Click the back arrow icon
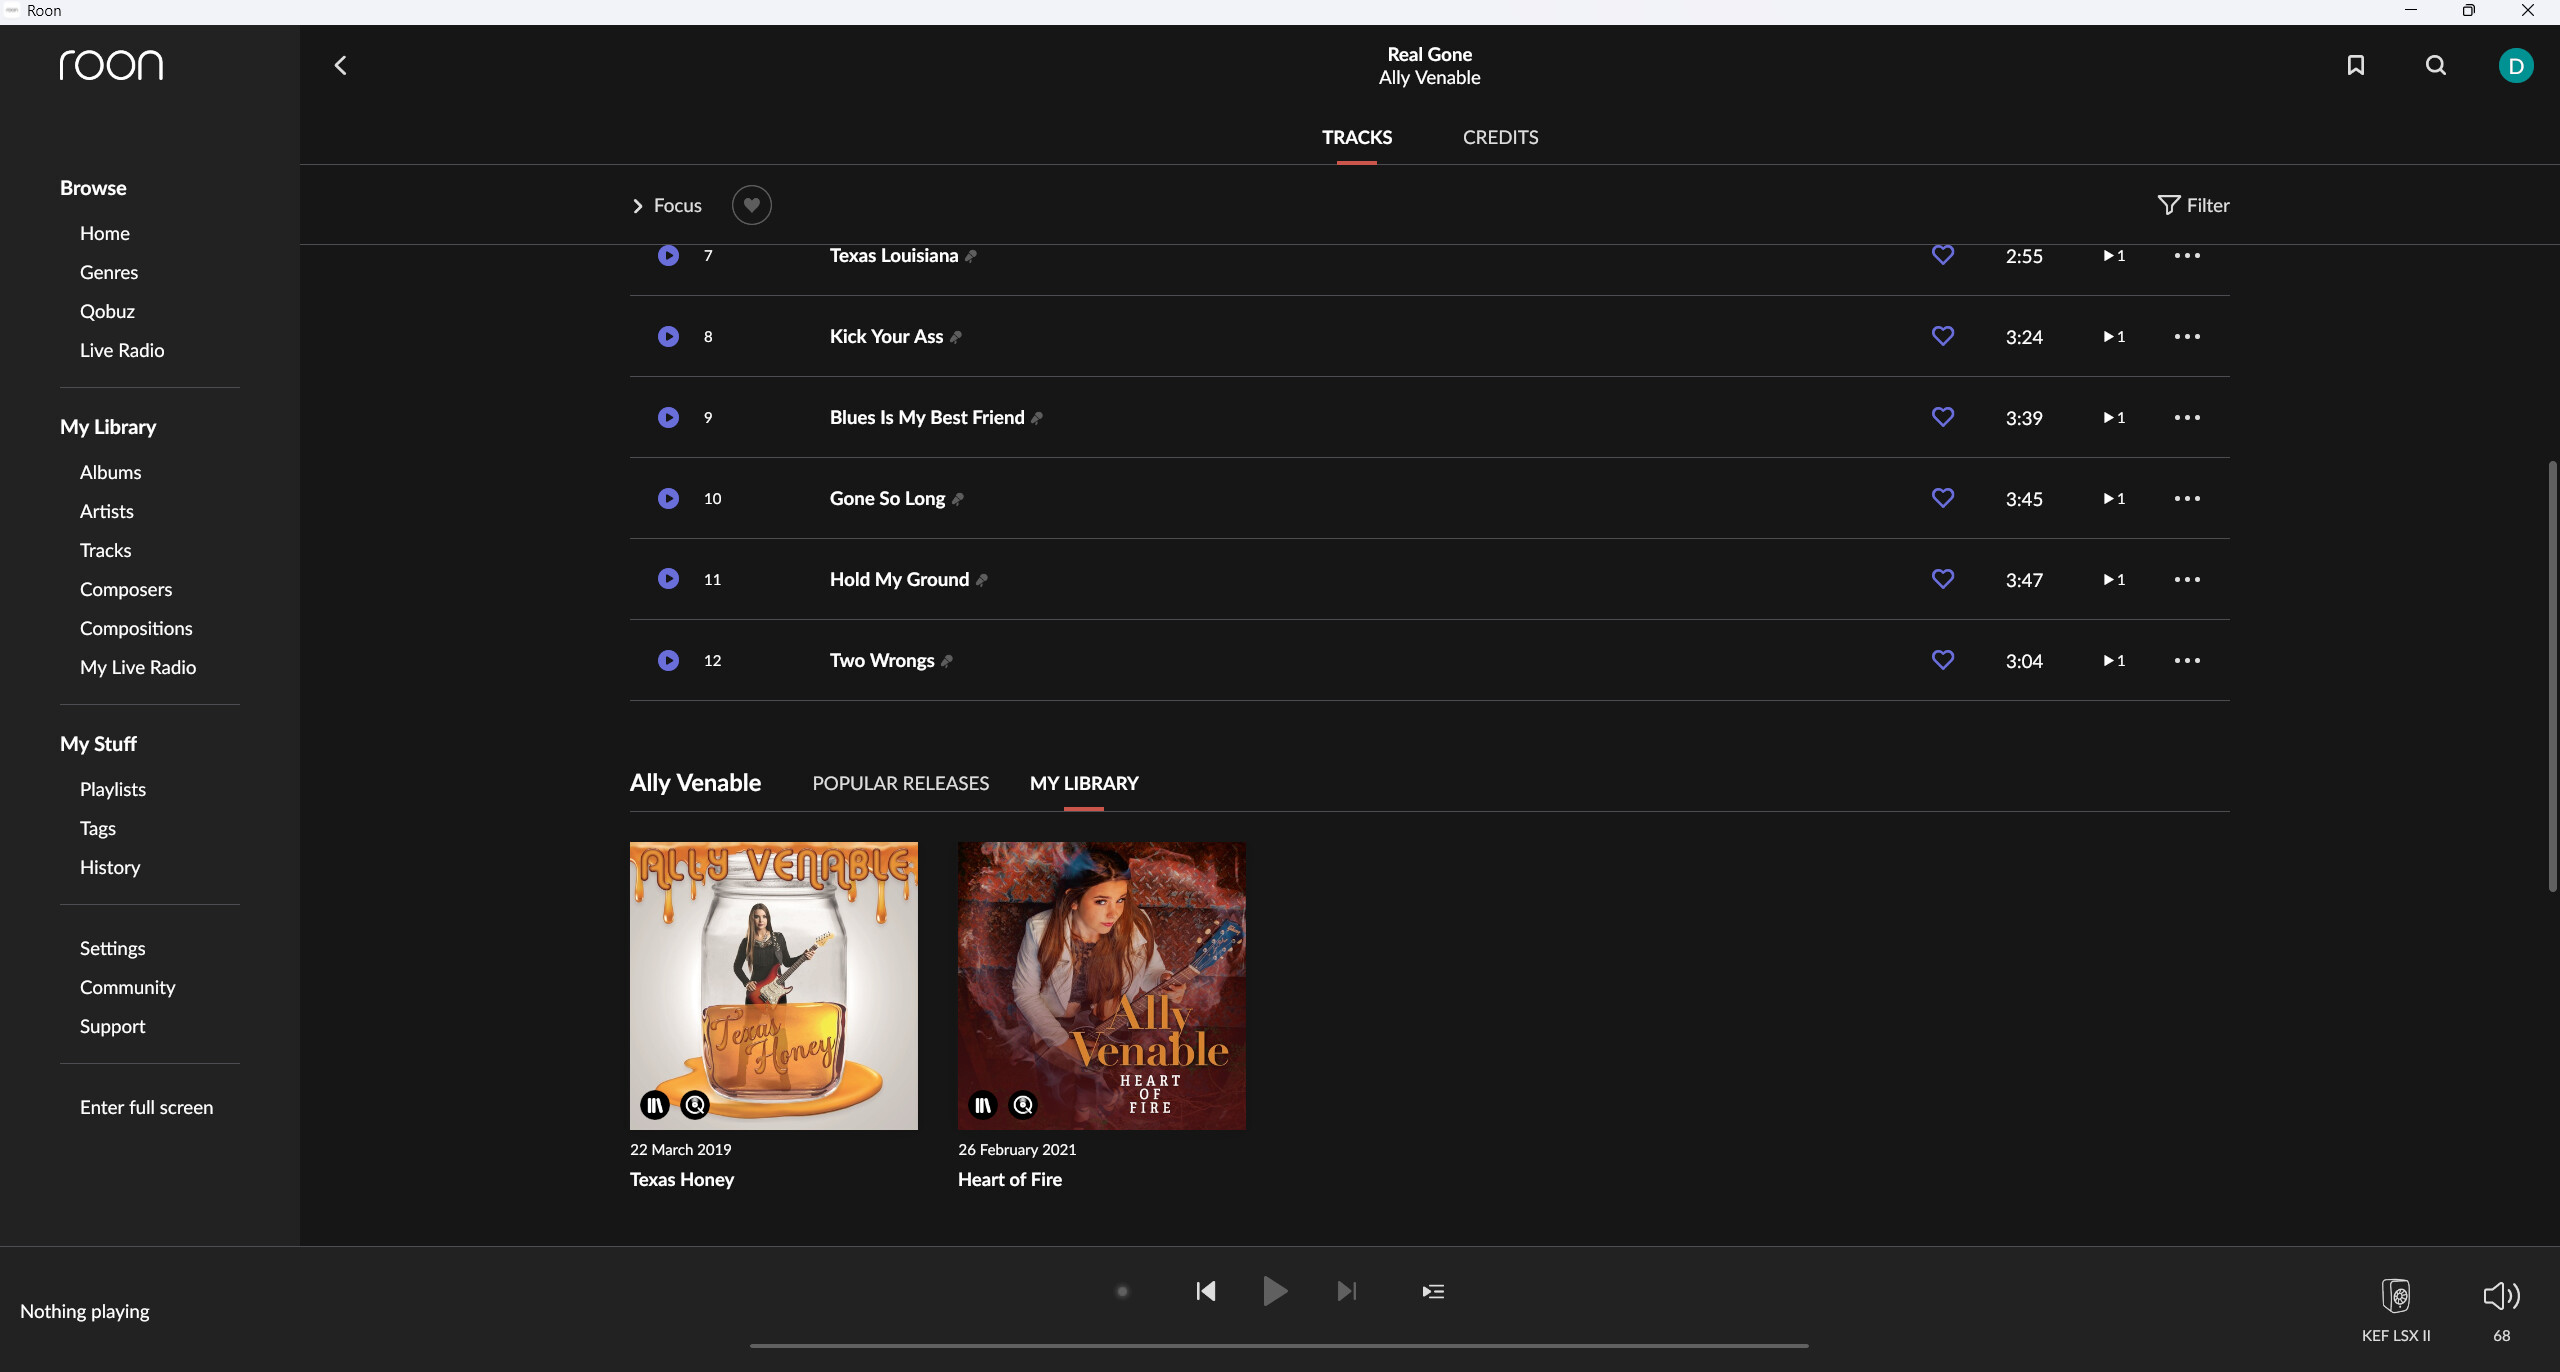Screen dimensions: 2560x1372 340,66
